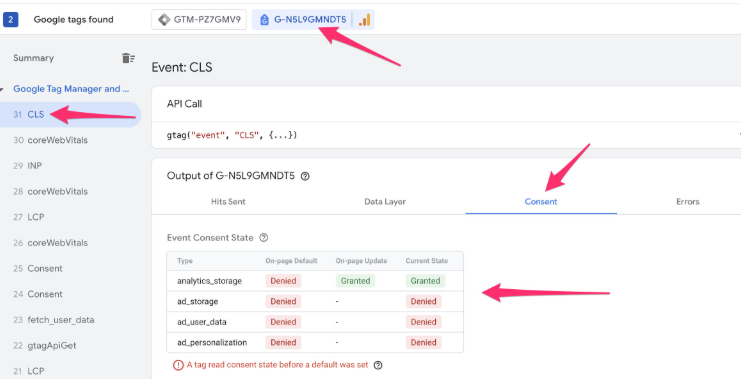
Task: Open the Summary view in sidebar
Action: point(34,58)
